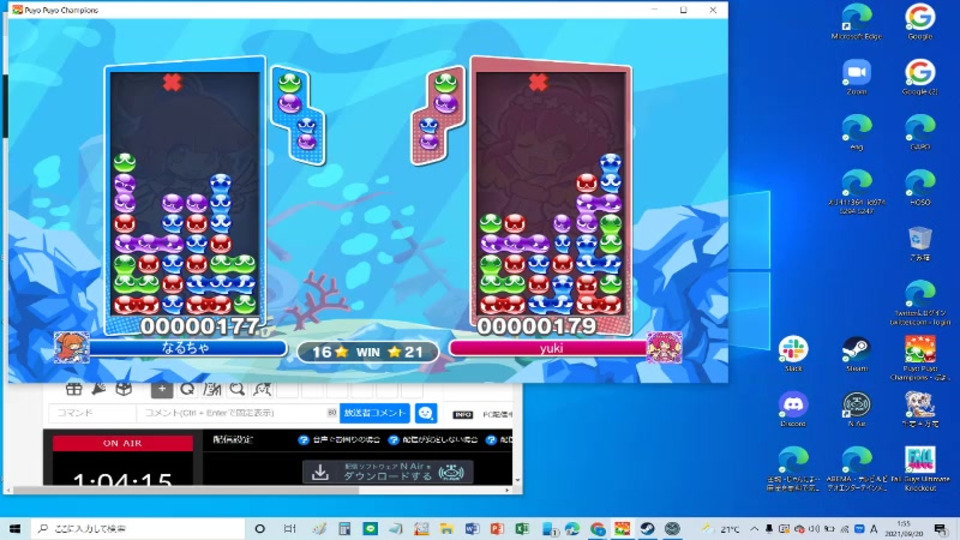Viewport: 960px width, 540px height.
Task: Open the gift icon in the broadcast toolbar
Action: (73, 389)
